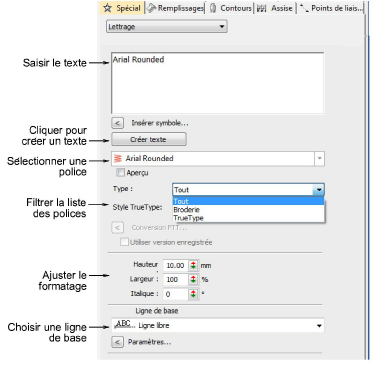The height and width of the screenshot is (373, 376).
Task: Click the red embroidery font icon
Action: (118, 158)
